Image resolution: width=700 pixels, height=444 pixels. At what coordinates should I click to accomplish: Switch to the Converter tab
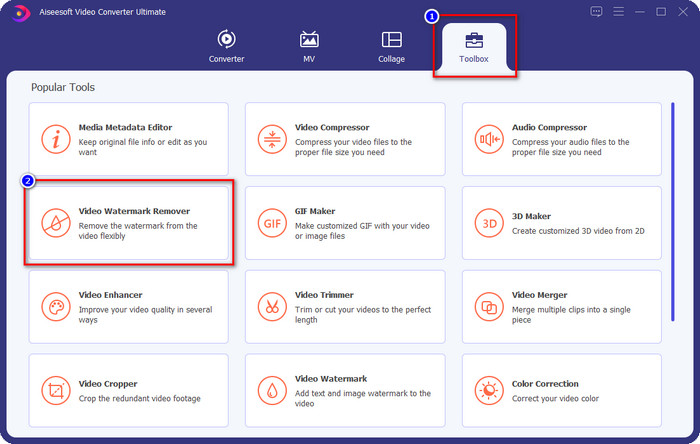pos(226,47)
